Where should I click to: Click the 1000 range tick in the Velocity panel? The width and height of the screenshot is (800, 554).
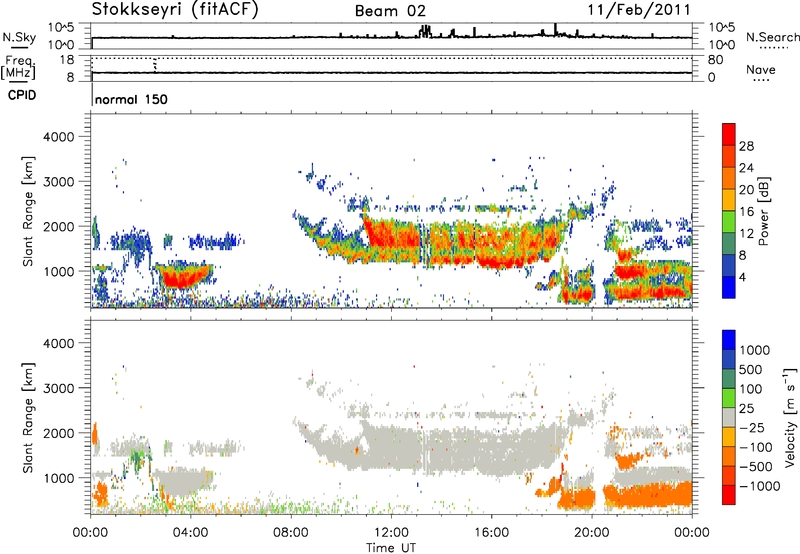click(x=59, y=478)
